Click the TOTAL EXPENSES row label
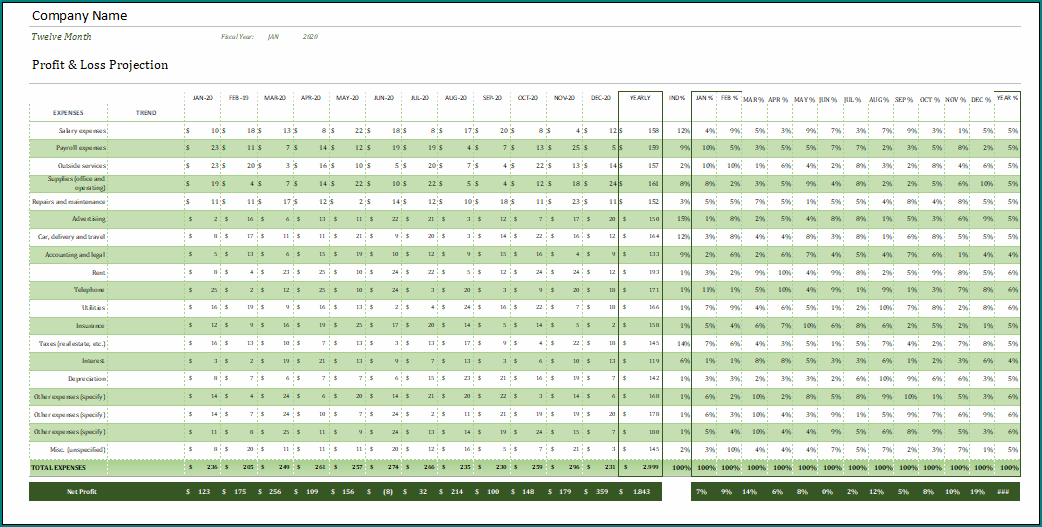Image resolution: width=1042 pixels, height=527 pixels. click(58, 468)
